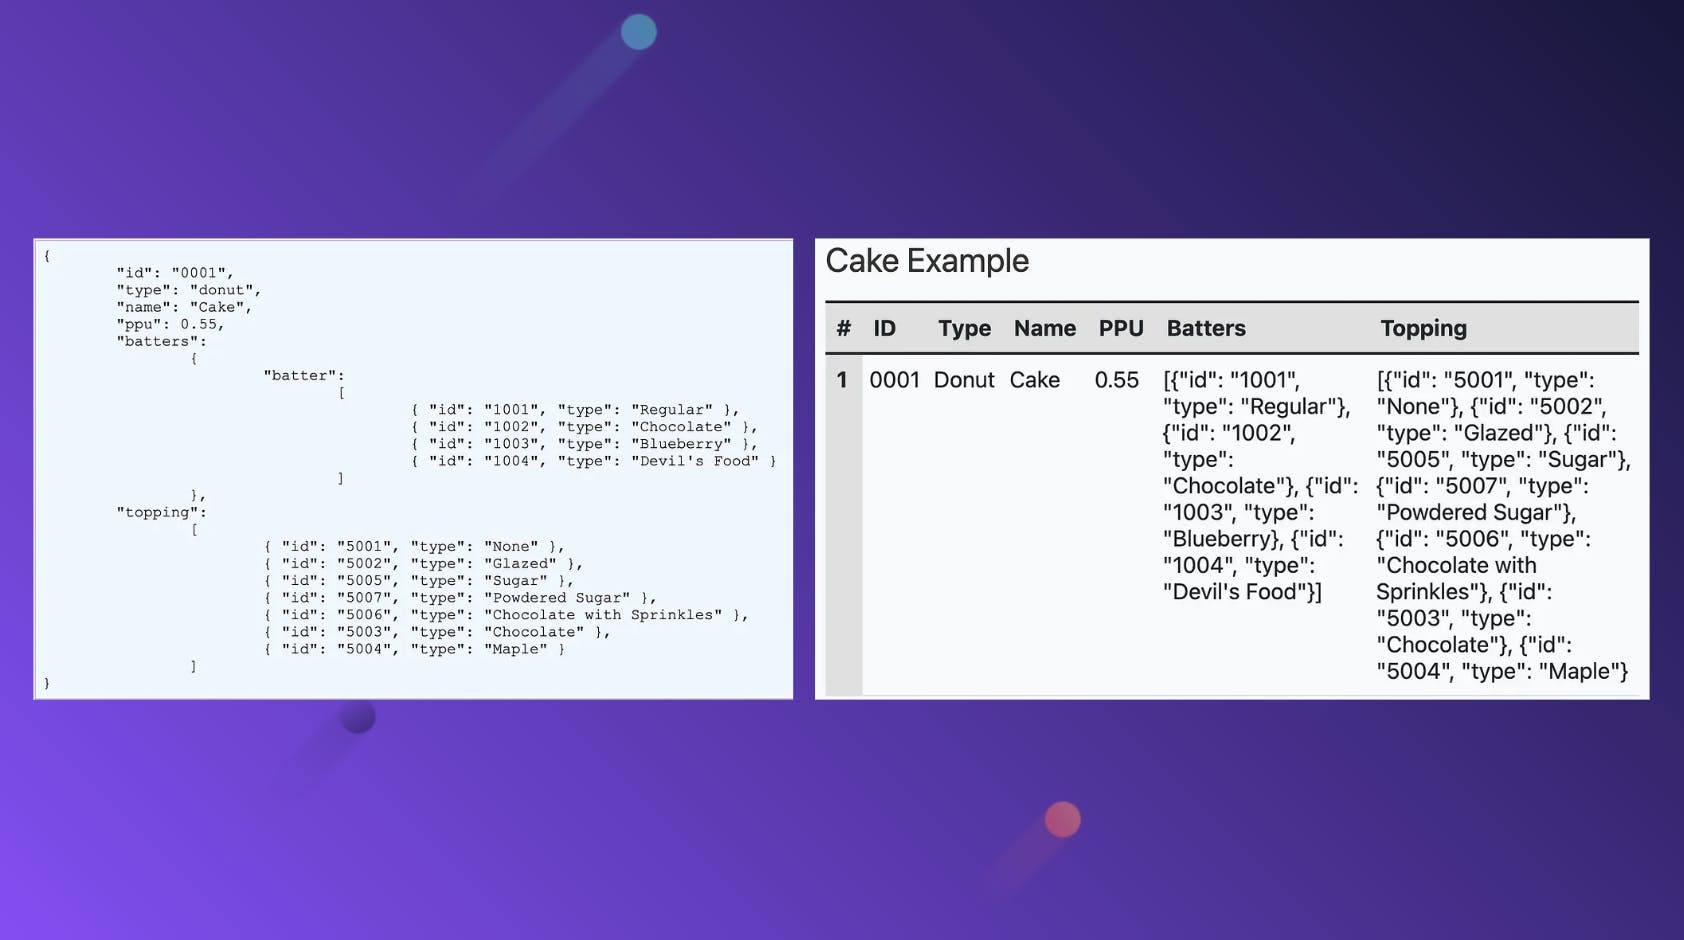Select the "Maple" topping line in the JSON

[415, 648]
